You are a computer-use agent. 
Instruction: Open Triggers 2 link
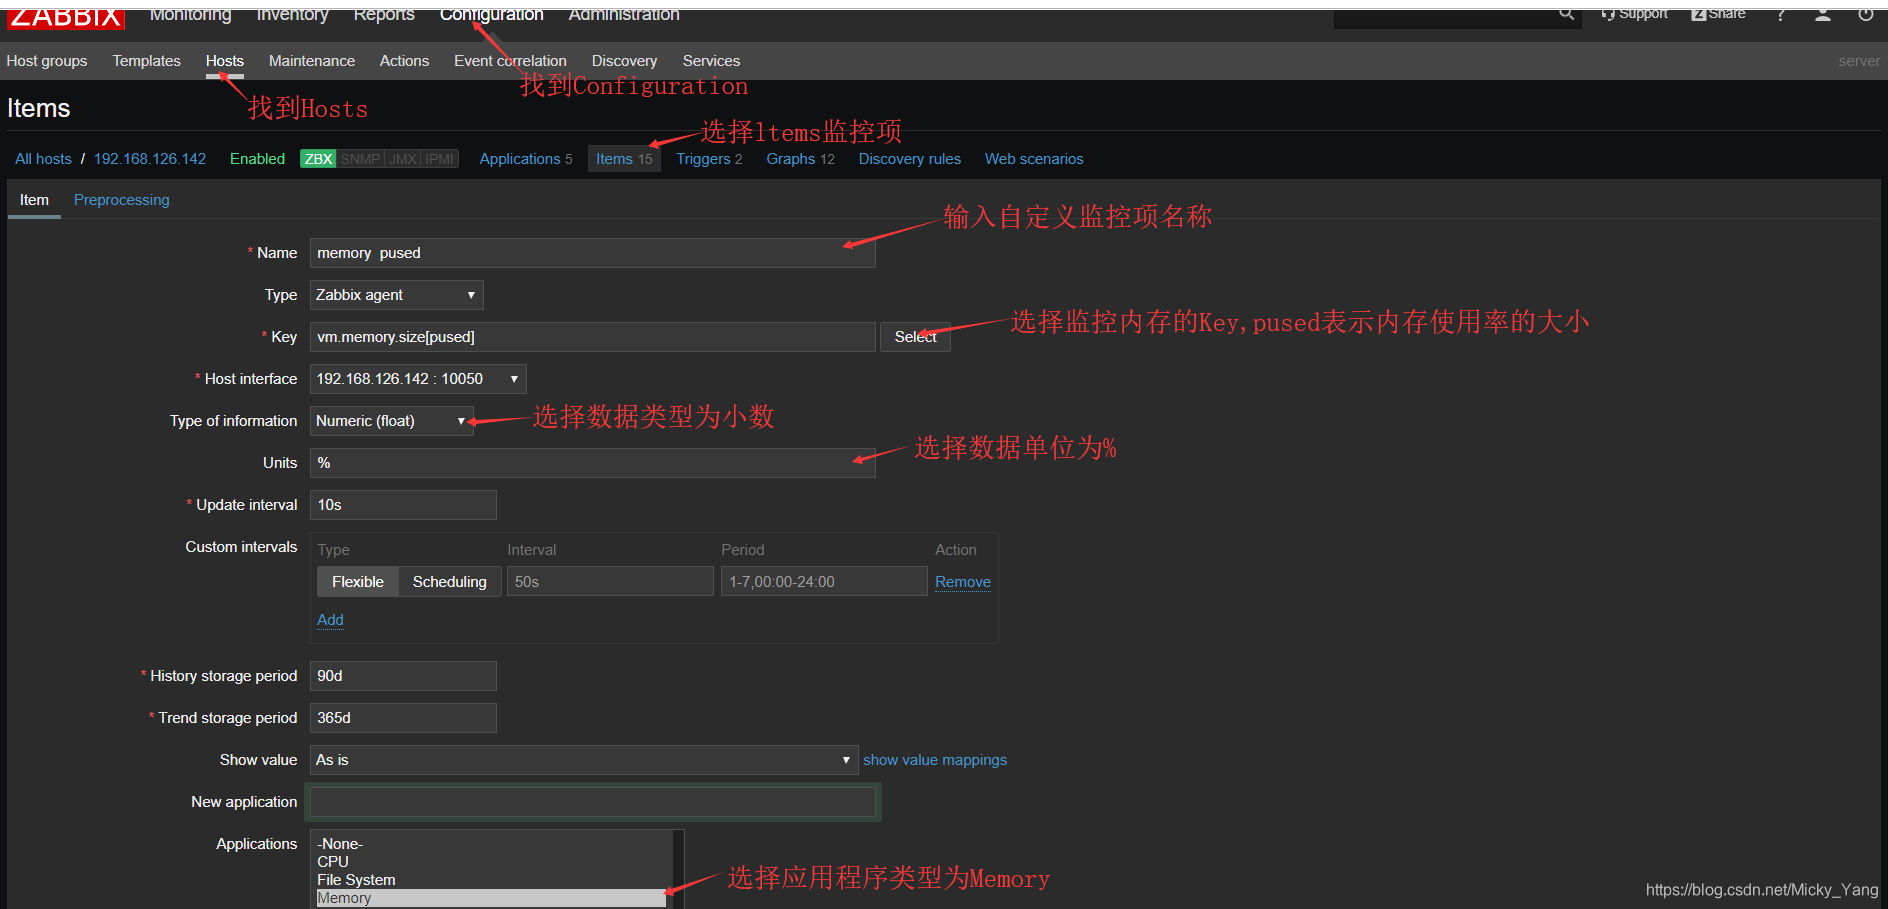click(709, 159)
